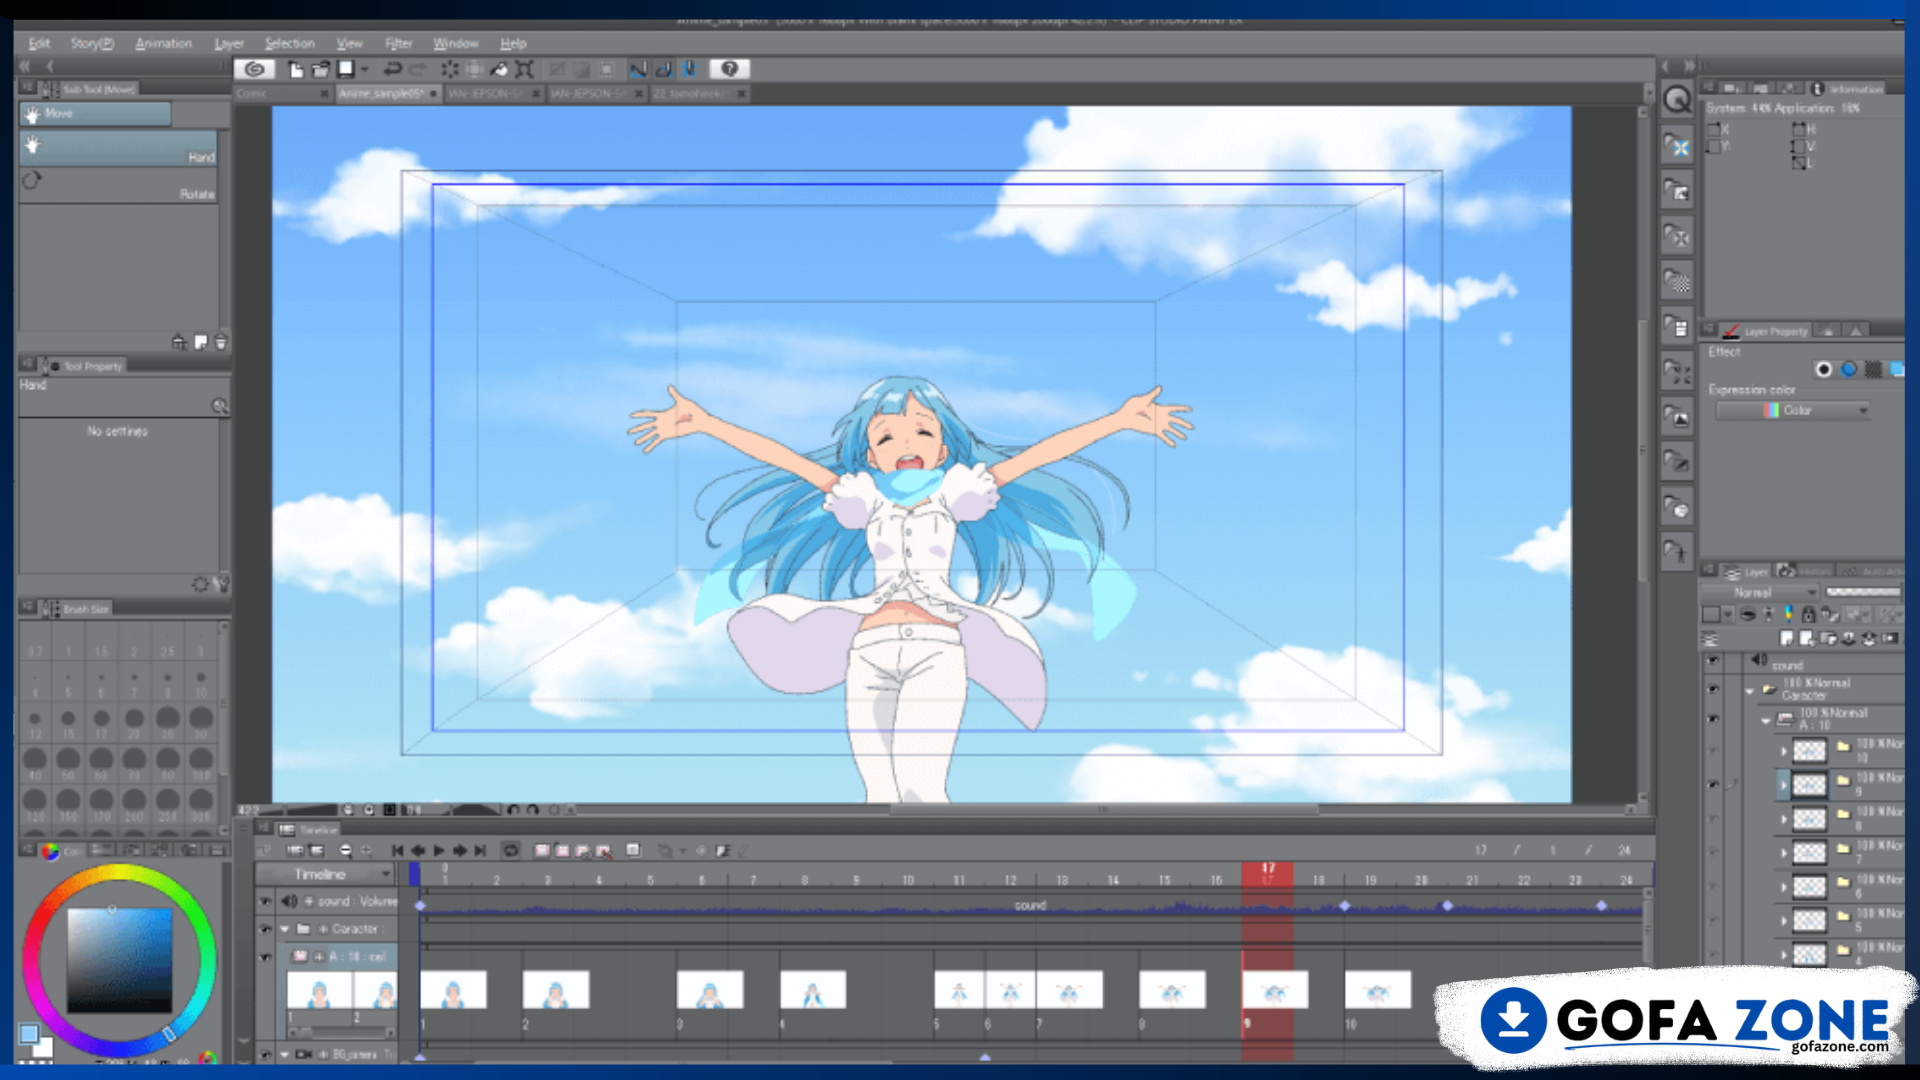Open Clip Studio launcher icon in toolbar
Viewport: 1920px width, 1080px height.
coord(254,69)
